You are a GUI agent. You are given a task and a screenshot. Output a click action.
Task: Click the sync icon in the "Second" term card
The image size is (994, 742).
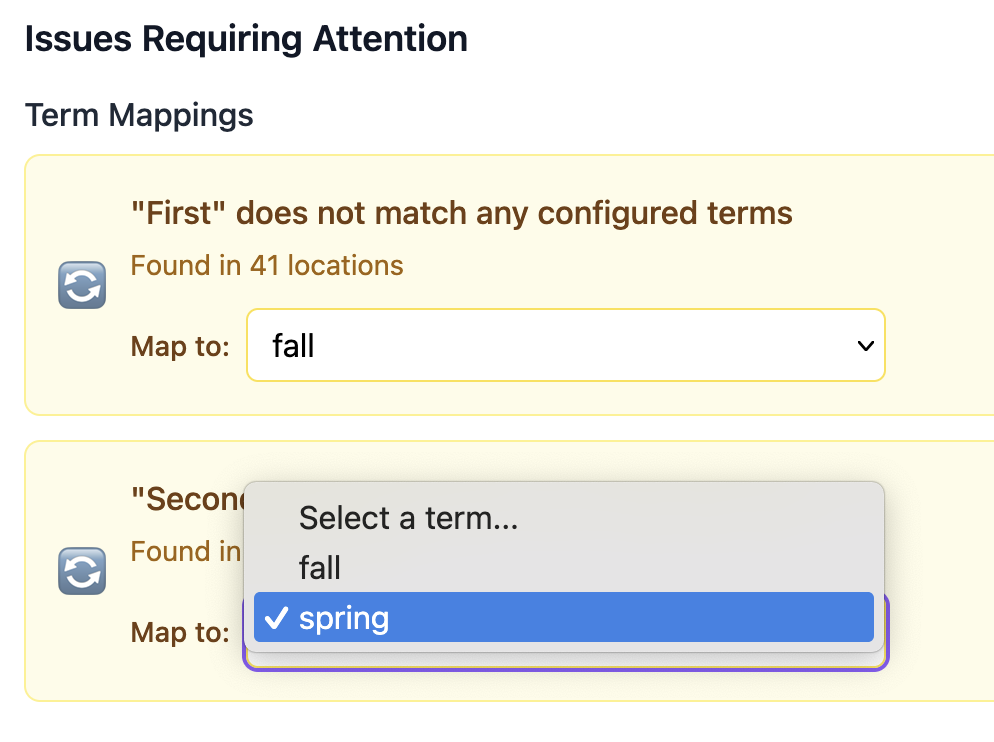82,571
